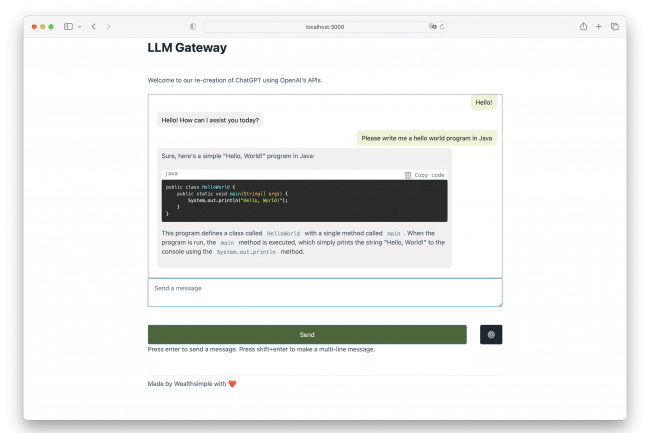Expand the sidebar dropdown chevron
This screenshot has width=650, height=433.
click(79, 26)
